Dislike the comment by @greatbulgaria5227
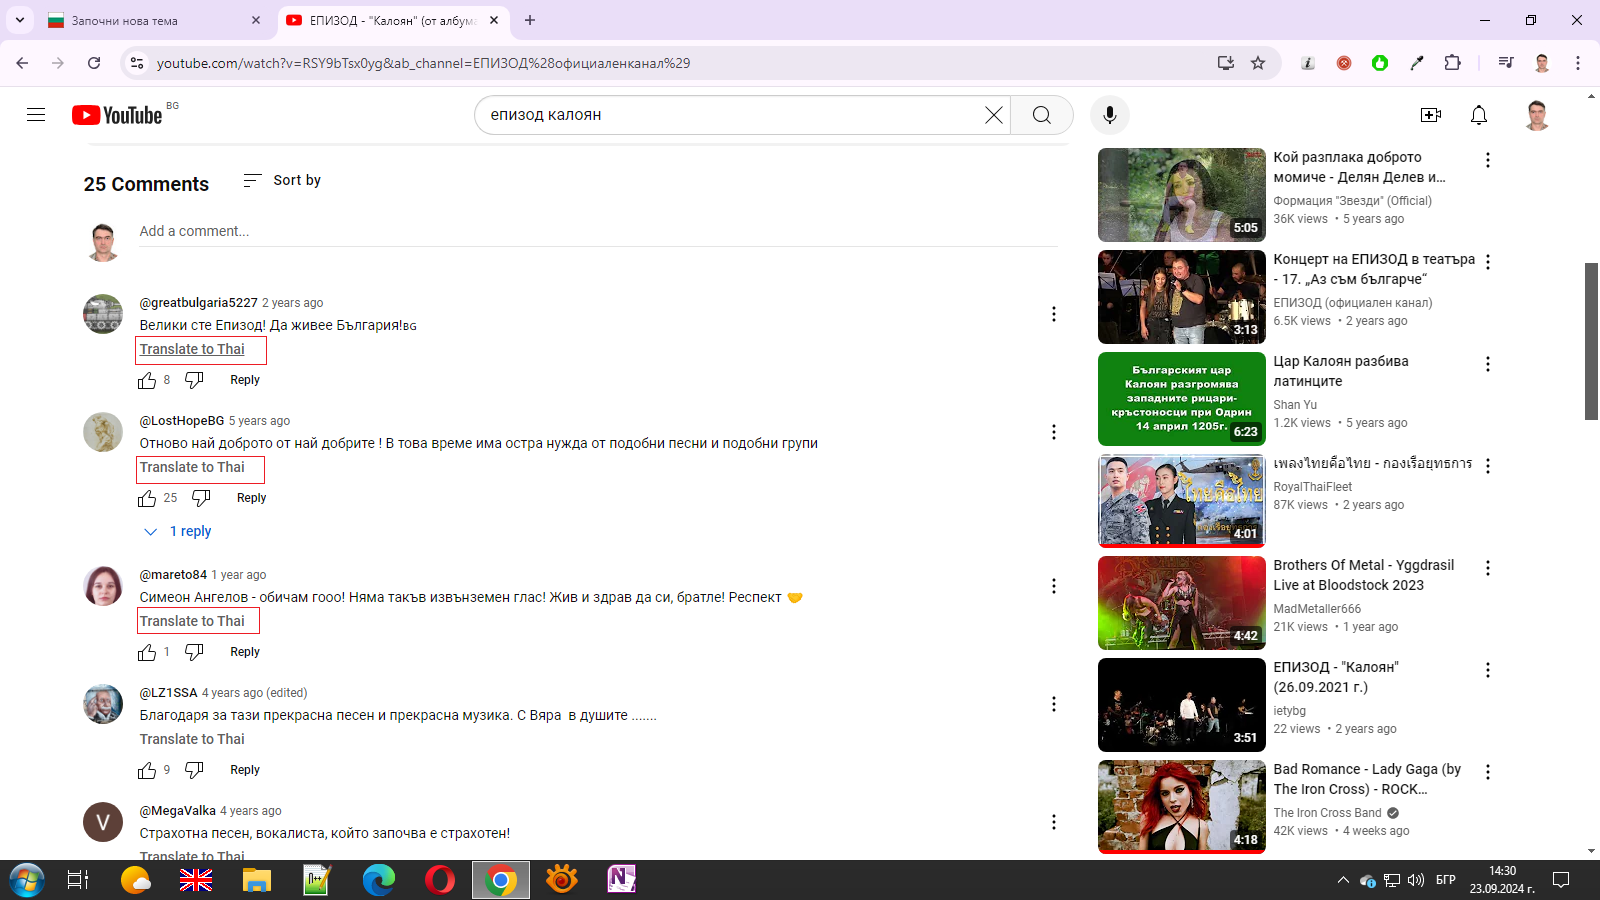Viewport: 1600px width, 900px height. tap(195, 380)
